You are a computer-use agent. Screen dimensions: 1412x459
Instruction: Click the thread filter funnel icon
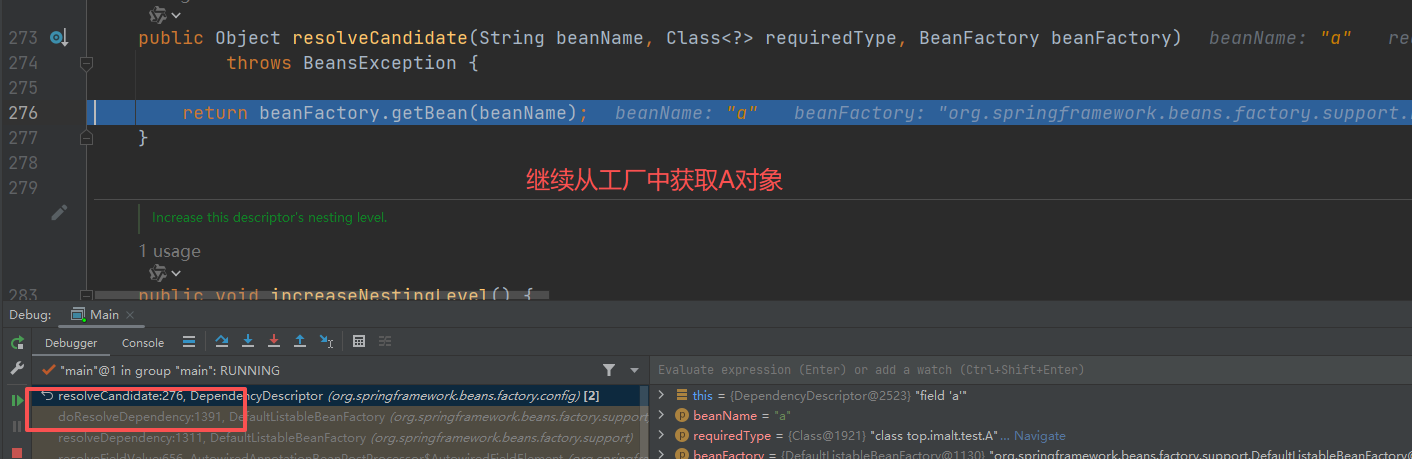[x=609, y=370]
